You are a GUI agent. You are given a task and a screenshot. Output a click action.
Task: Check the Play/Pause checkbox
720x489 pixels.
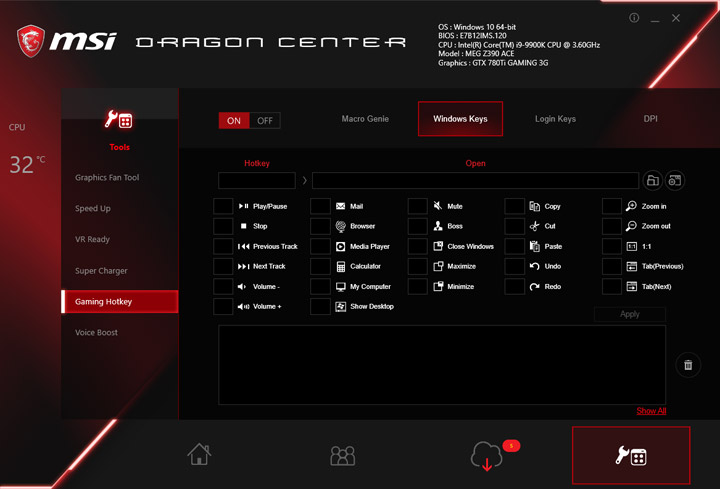pyautogui.click(x=223, y=206)
